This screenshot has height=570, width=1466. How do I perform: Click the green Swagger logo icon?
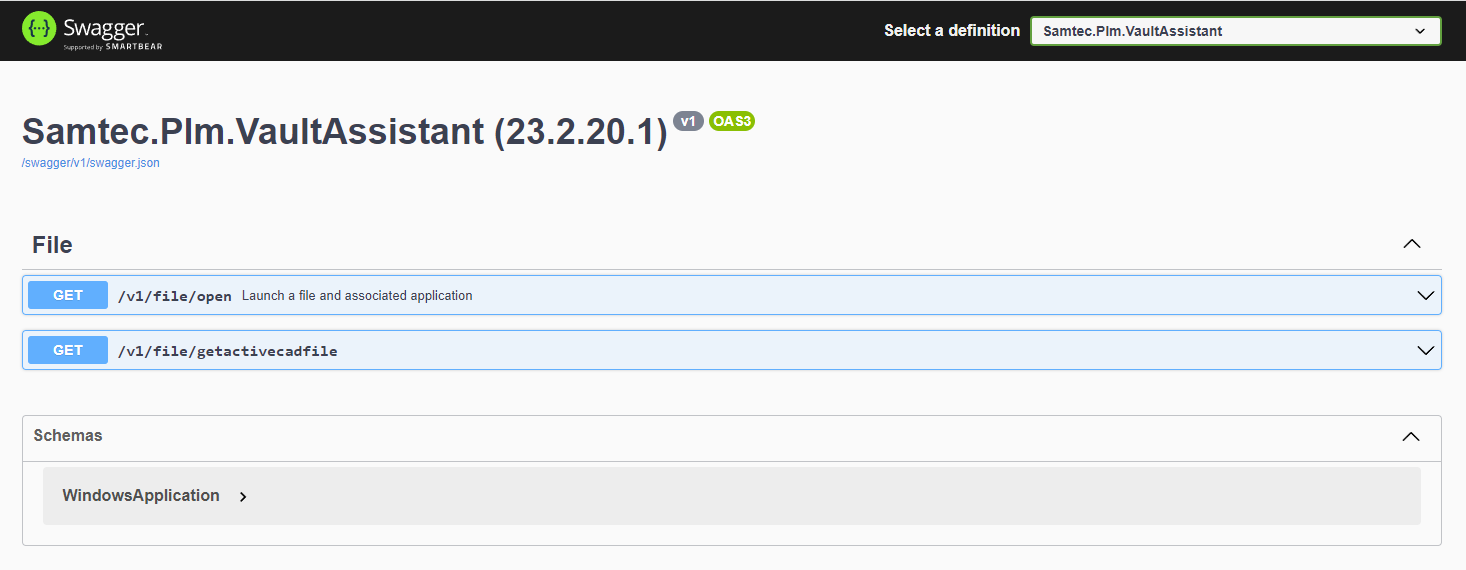pos(40,30)
